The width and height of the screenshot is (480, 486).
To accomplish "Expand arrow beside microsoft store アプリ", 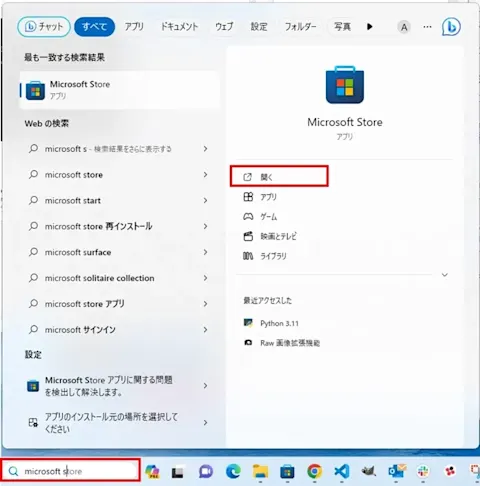I will coord(205,304).
